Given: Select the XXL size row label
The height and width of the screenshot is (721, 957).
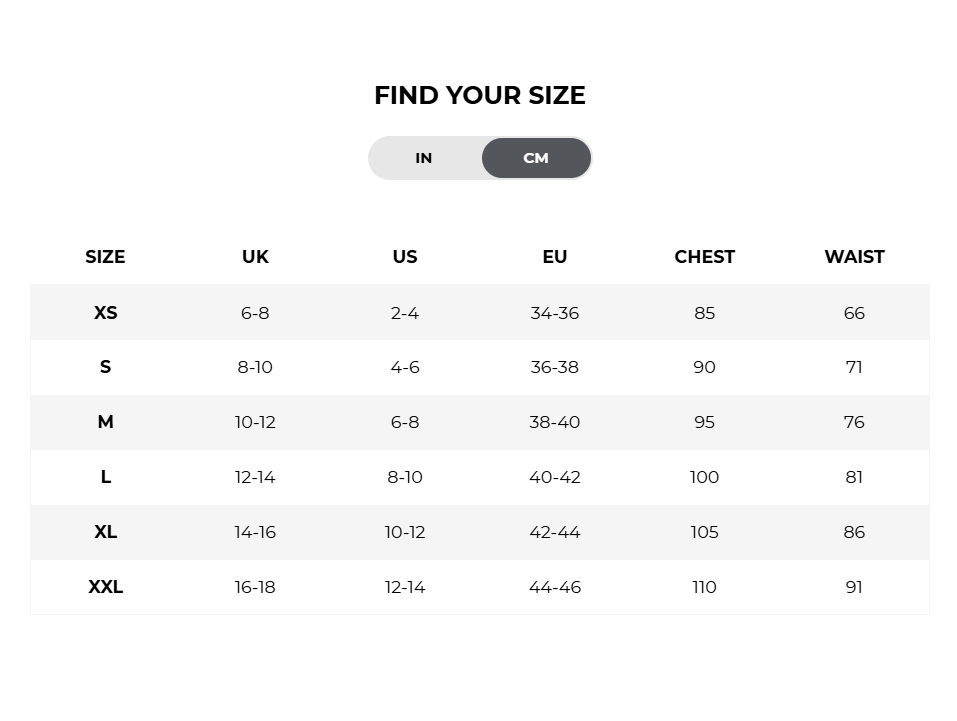Looking at the screenshot, I should (x=106, y=587).
